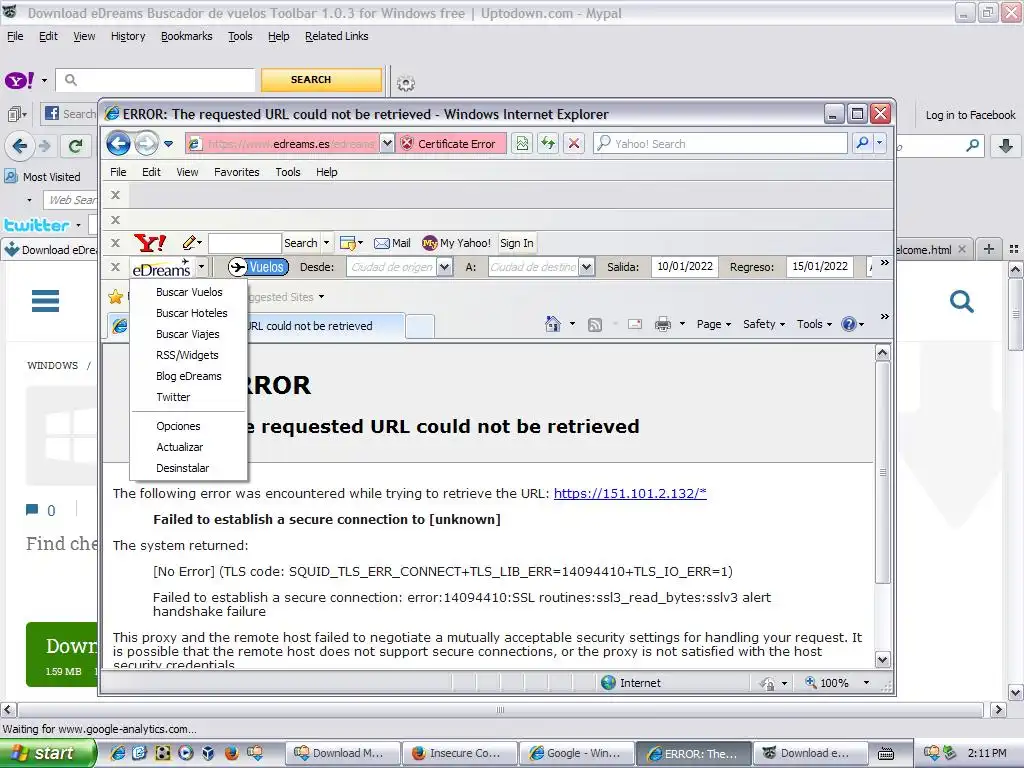1024x768 pixels.
Task: Click the gear settings icon in Mypal
Action: point(406,83)
